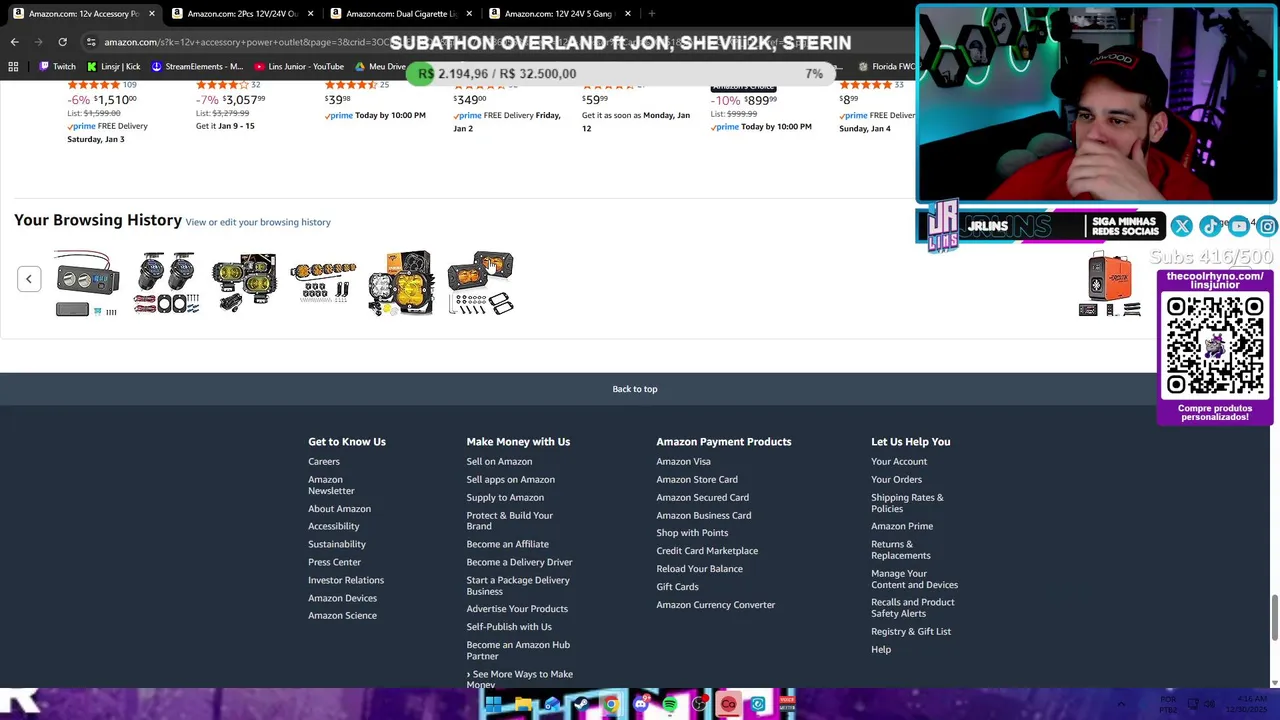Open the Help footer link
This screenshot has width=1280, height=720.
(x=881, y=650)
